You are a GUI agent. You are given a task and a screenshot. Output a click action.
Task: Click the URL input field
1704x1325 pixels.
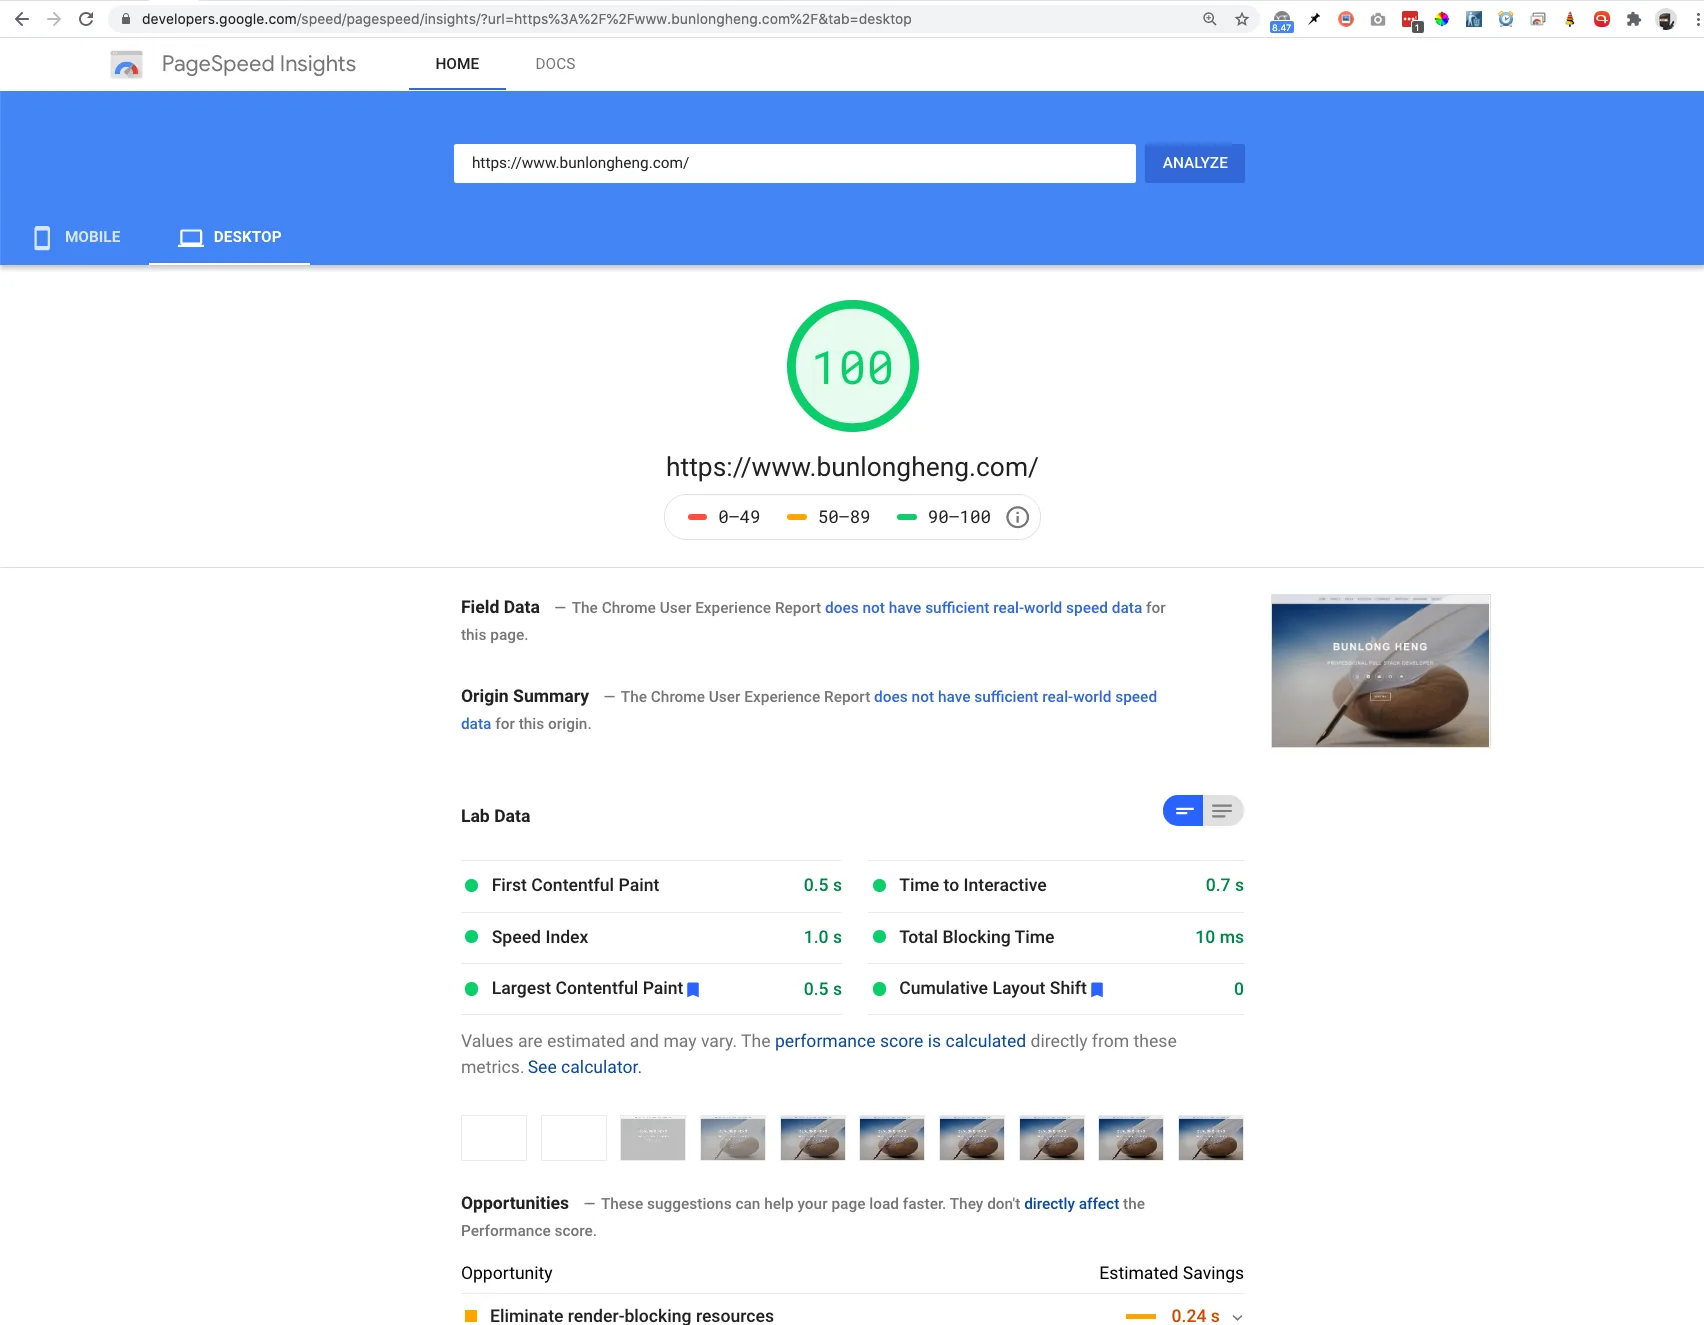tap(795, 163)
